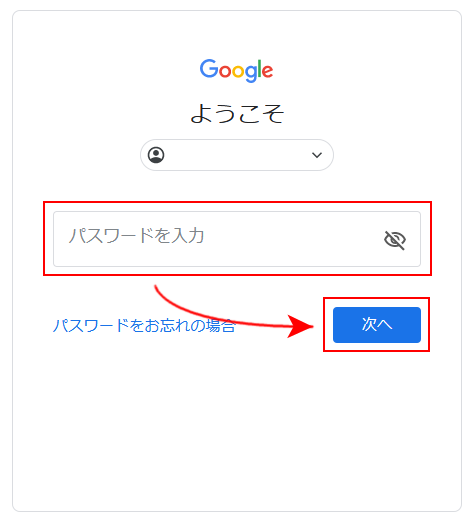The width and height of the screenshot is (475, 525).
Task: Open the パスワードをお忘れの場合 link
Action: (144, 325)
